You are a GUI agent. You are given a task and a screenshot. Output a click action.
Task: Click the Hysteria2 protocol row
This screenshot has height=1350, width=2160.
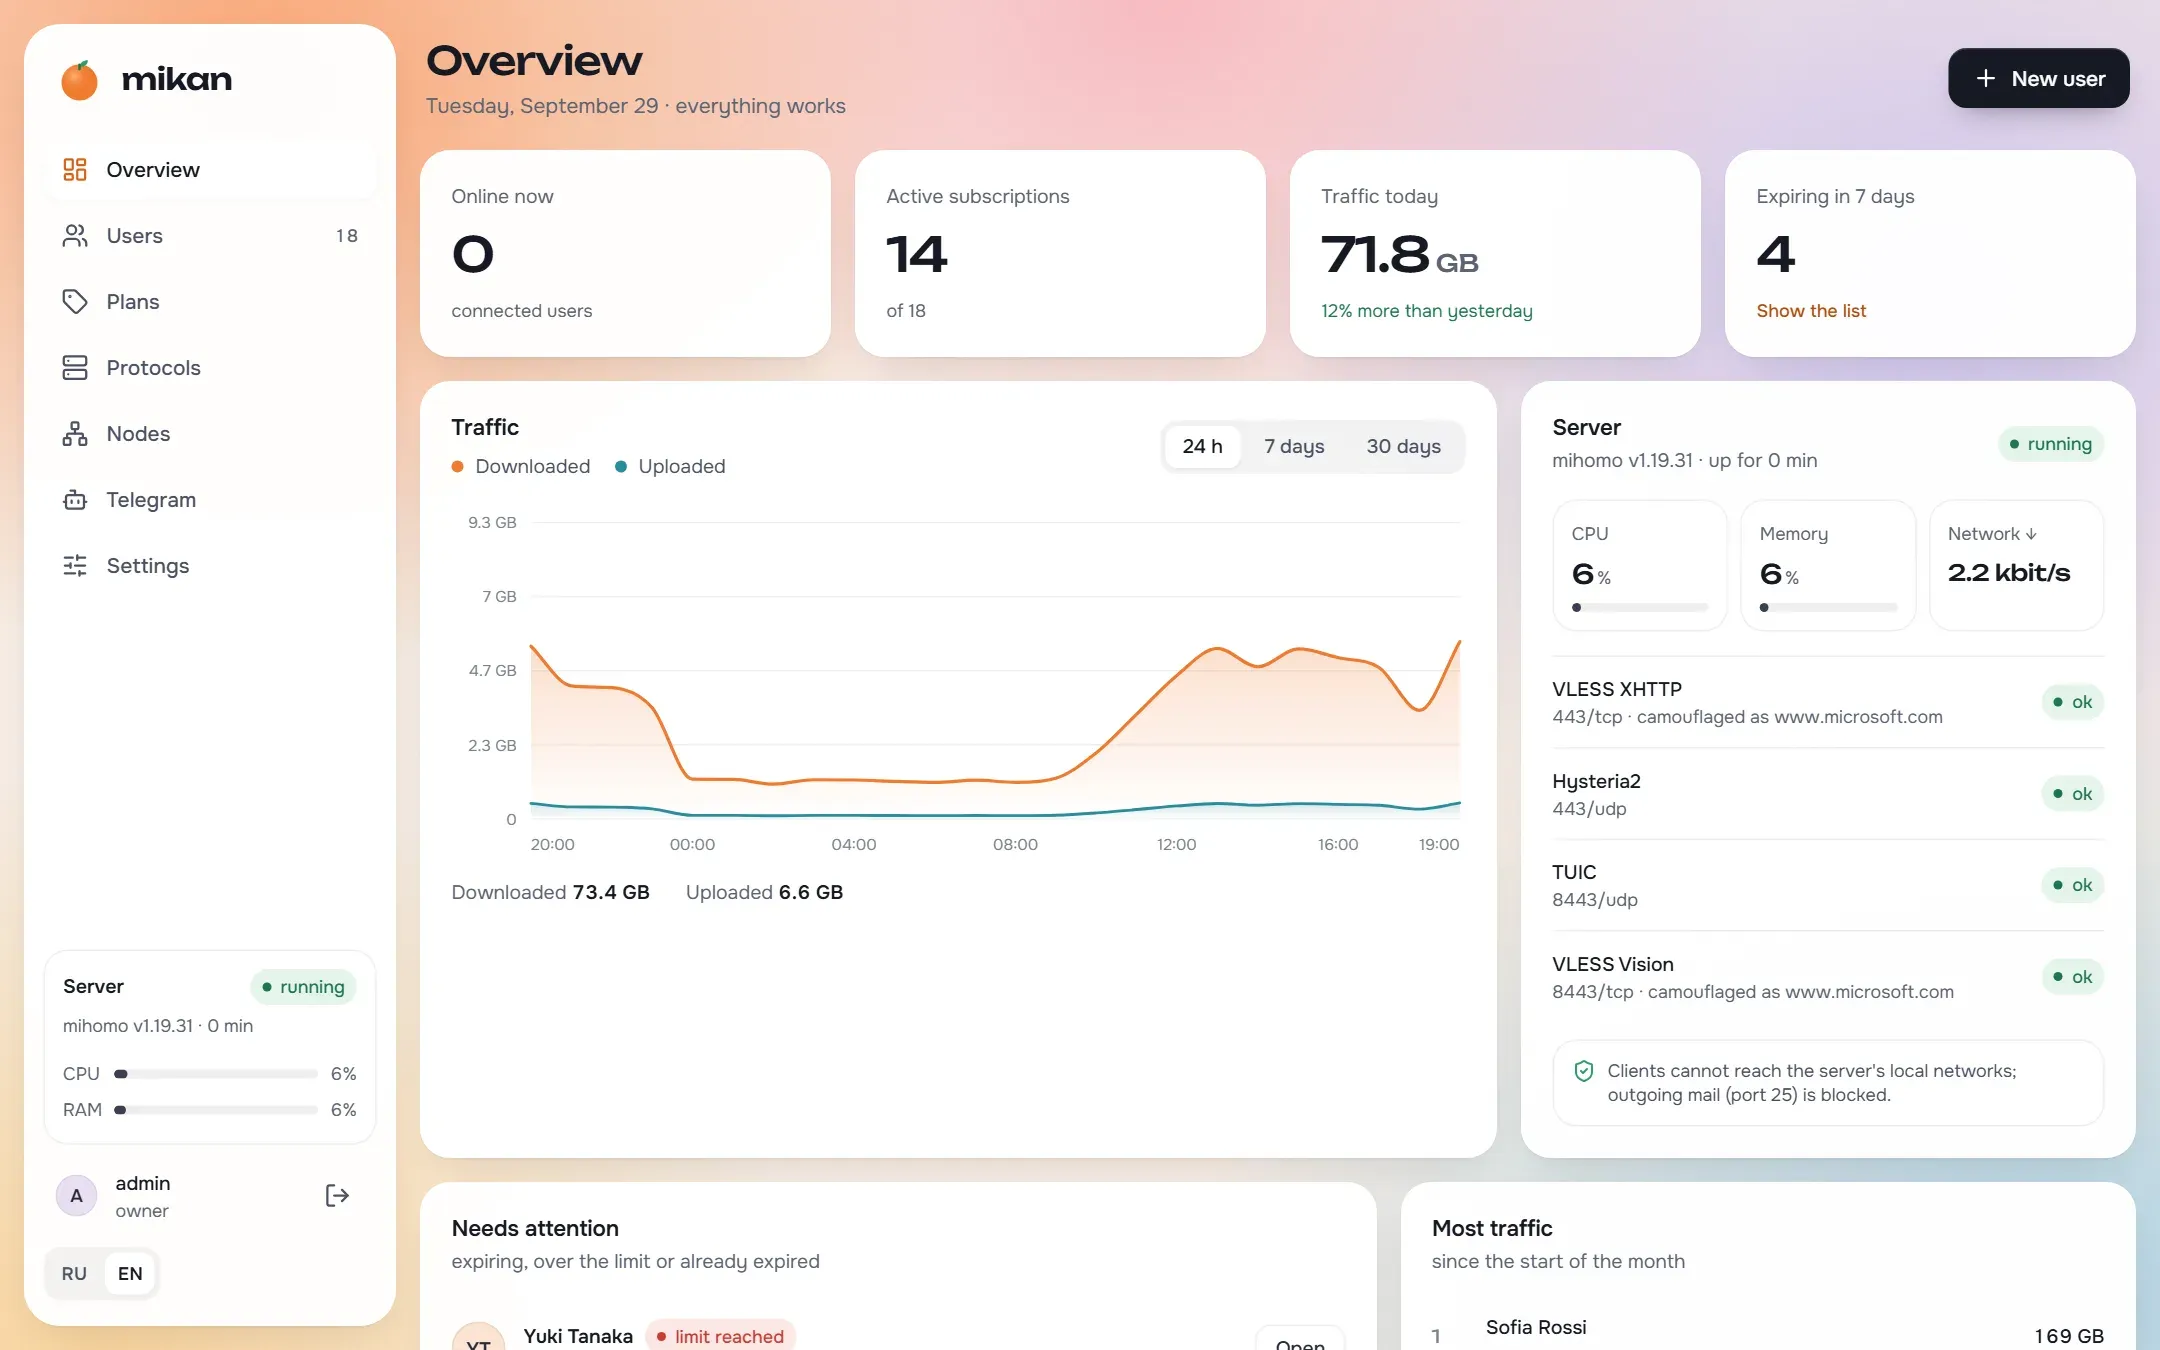coord(1828,794)
